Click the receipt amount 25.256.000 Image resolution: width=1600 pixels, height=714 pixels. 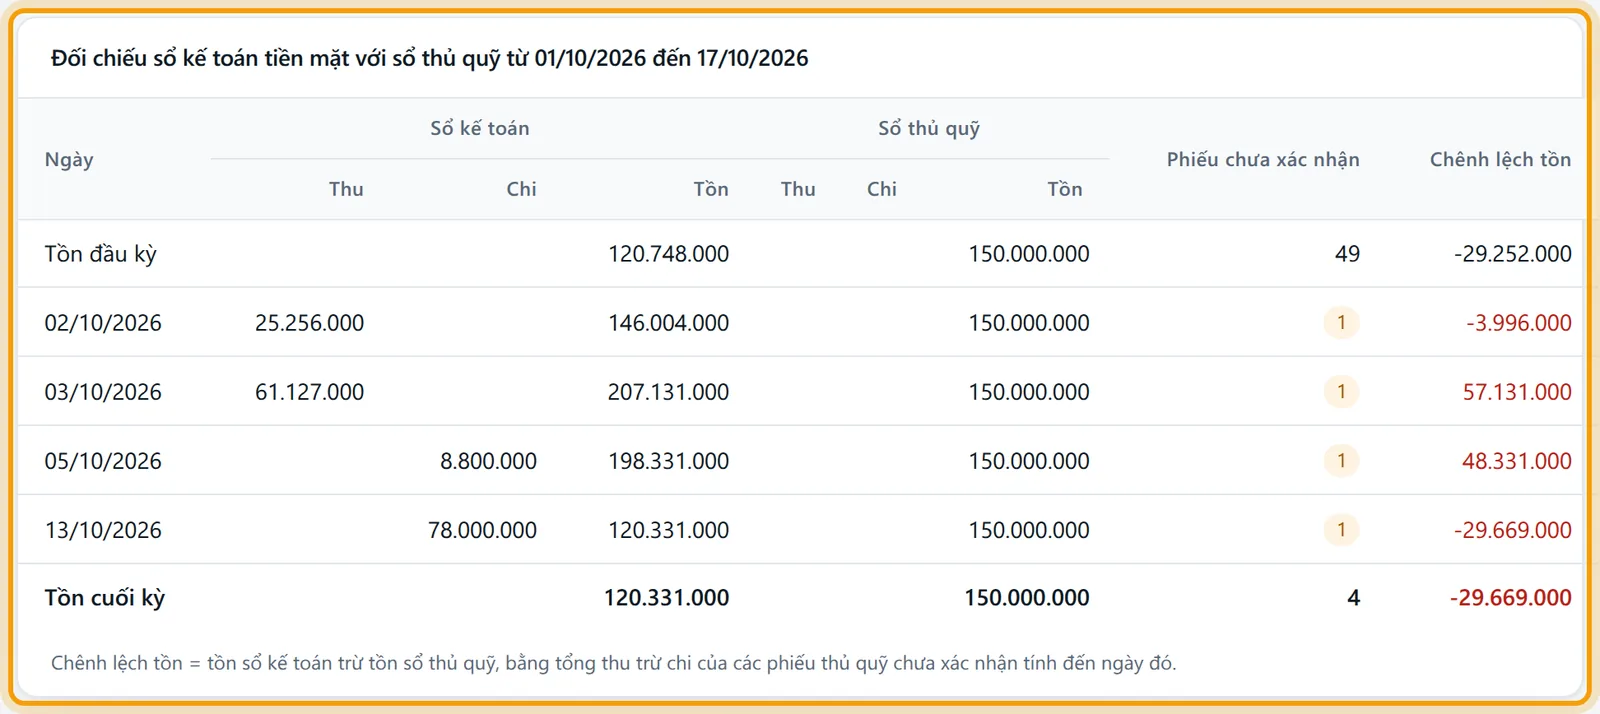point(309,323)
